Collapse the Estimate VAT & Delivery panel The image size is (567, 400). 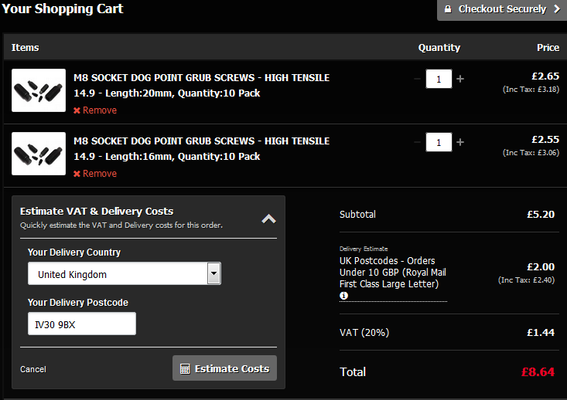point(269,219)
